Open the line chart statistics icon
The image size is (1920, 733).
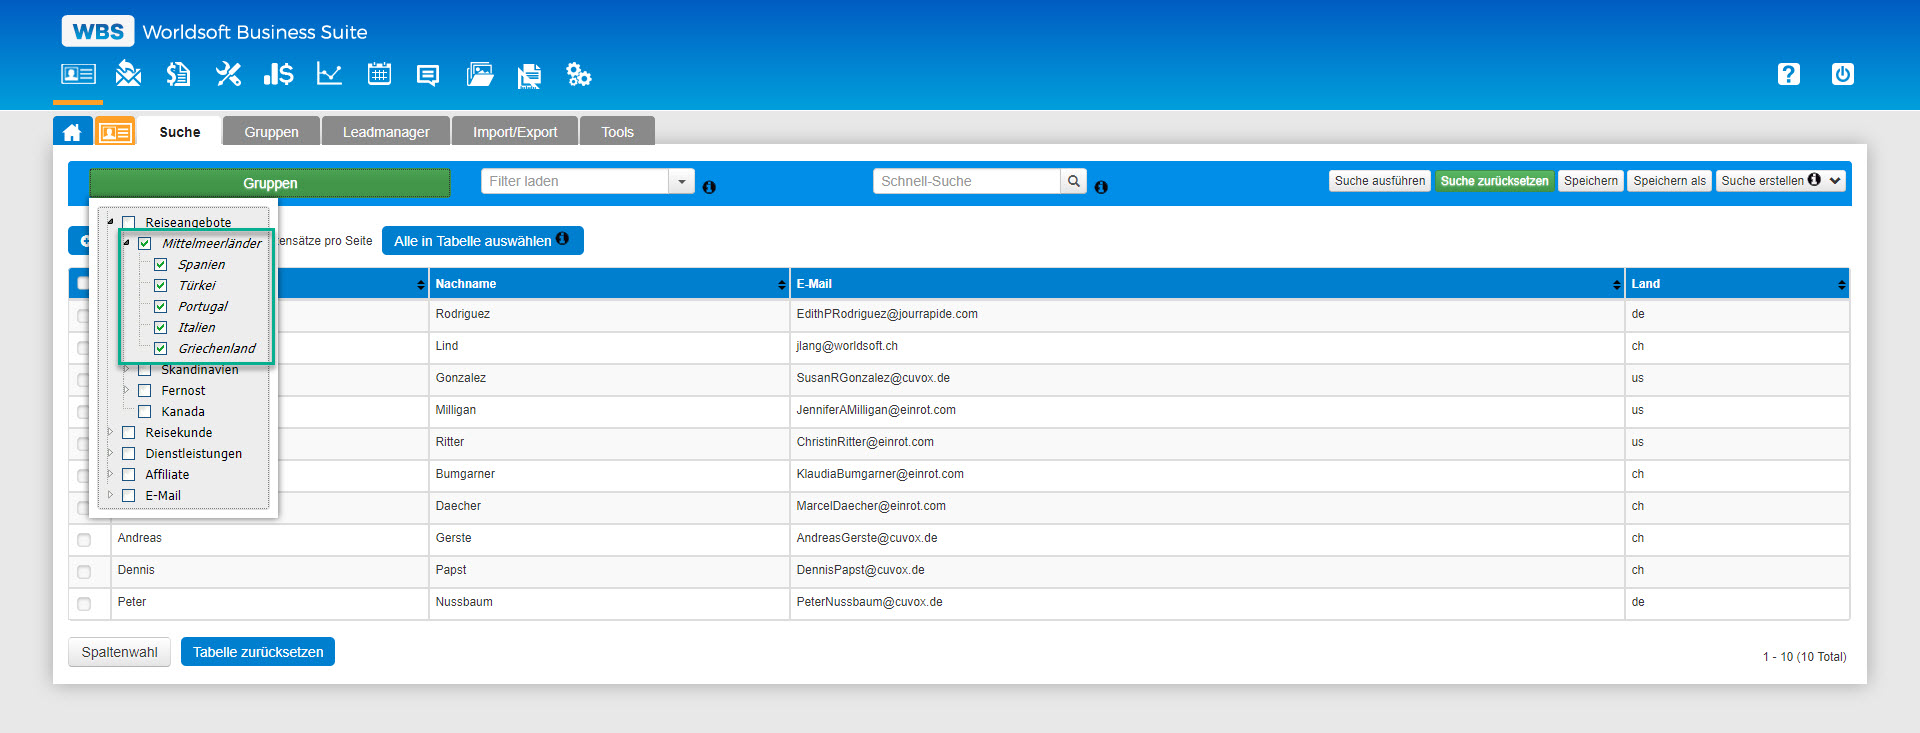click(329, 74)
